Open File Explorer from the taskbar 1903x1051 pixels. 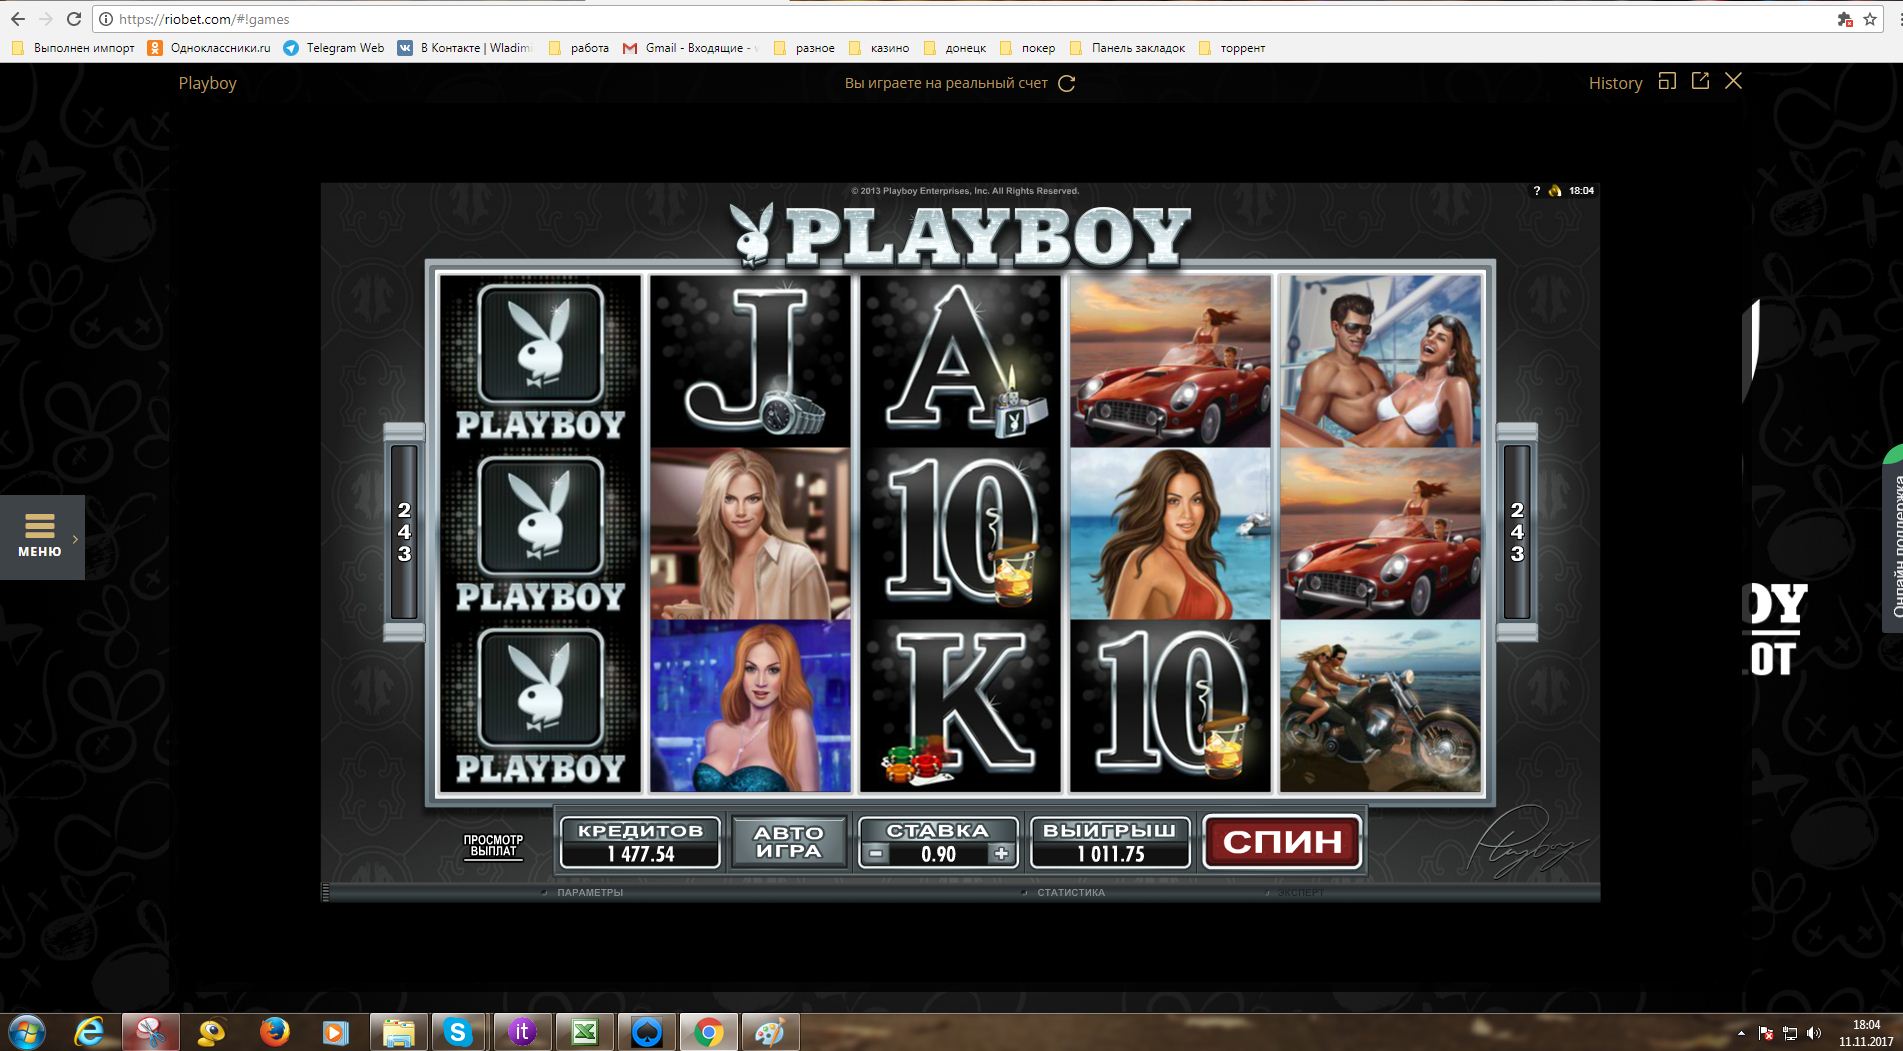tap(399, 1032)
